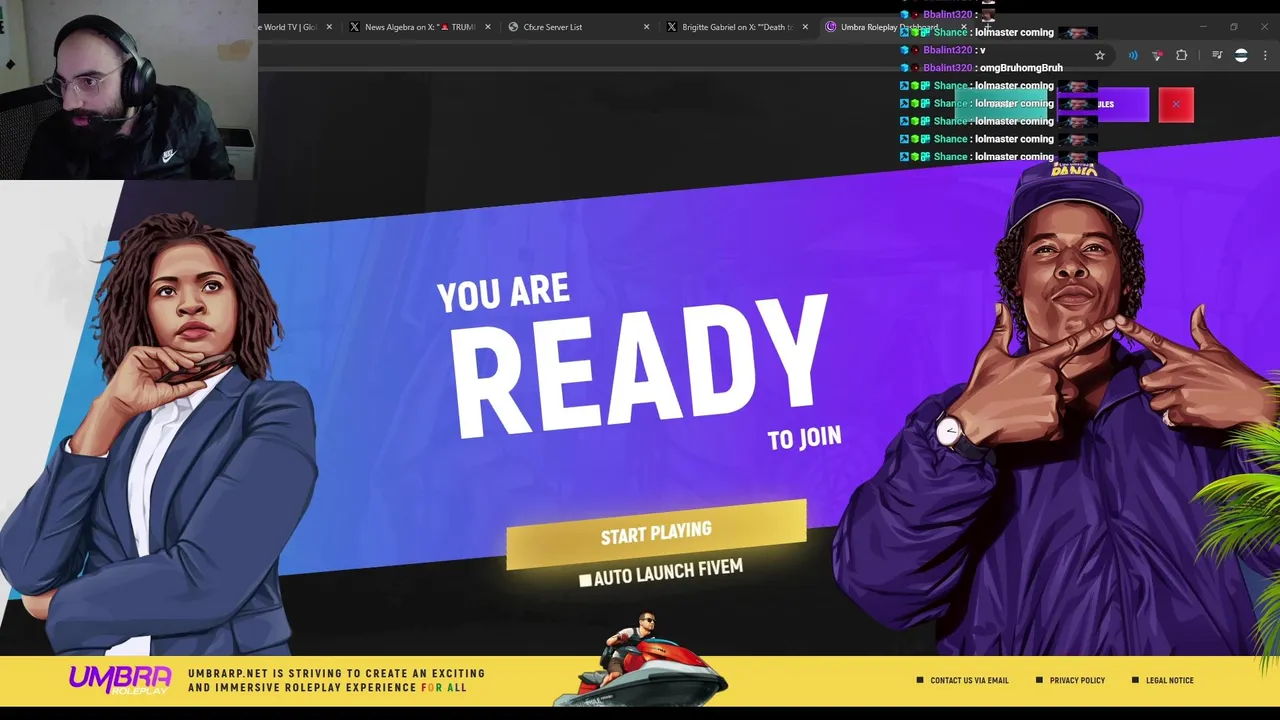1280x720 pixels.
Task: Open the Chrome three-dot menu
Action: click(1265, 56)
